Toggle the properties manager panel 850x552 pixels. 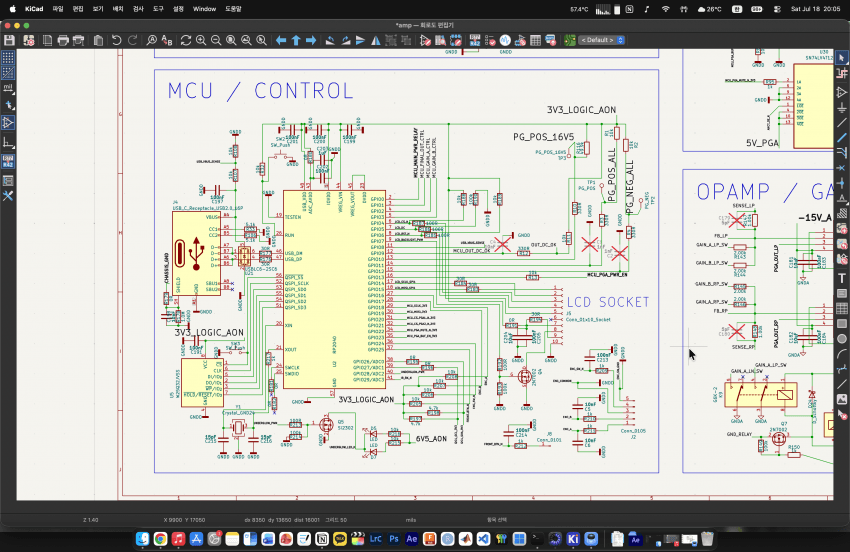(8, 196)
